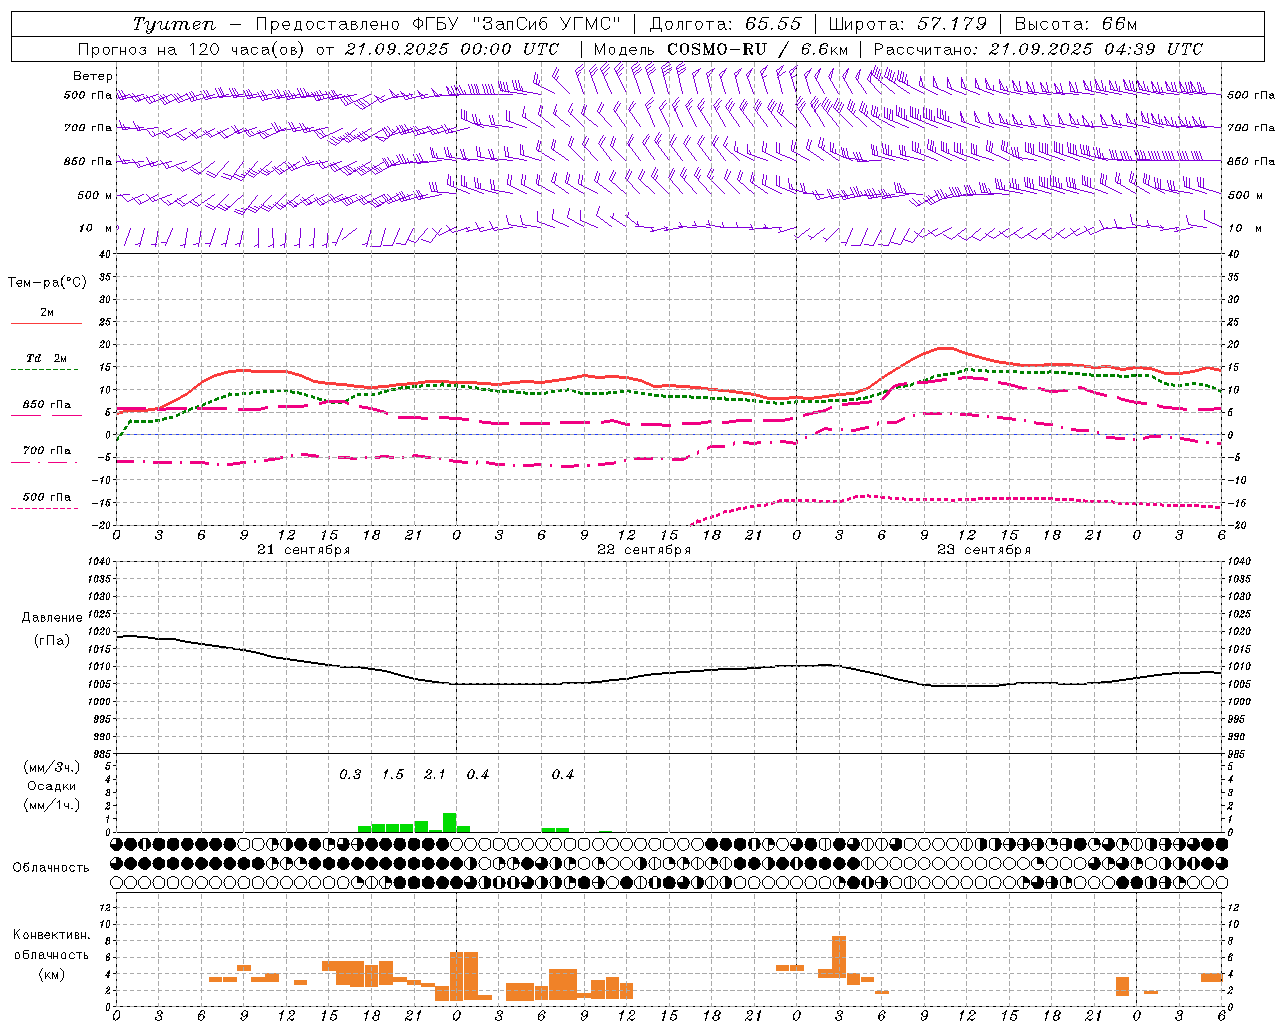Select the 'Широта: 57.179' latitude value
This screenshot has width=1280, height=1024.
coord(908,24)
